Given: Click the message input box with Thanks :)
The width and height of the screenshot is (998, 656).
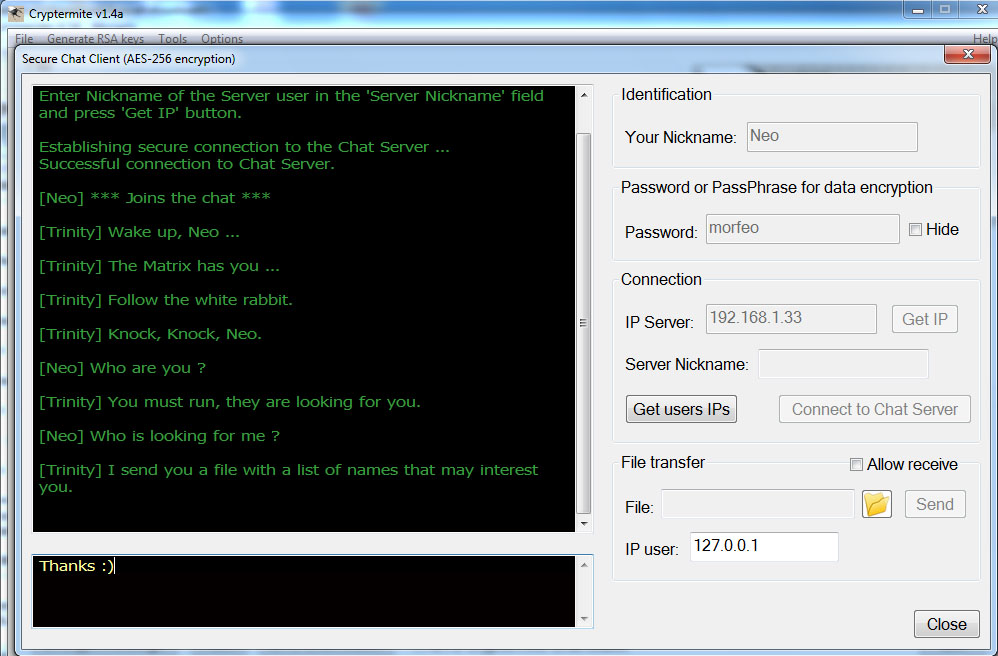Looking at the screenshot, I should click(304, 591).
